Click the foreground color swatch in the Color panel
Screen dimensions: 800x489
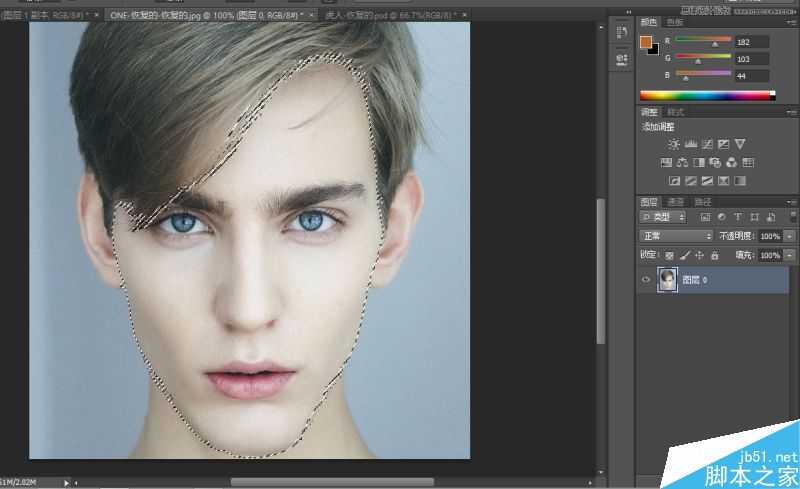point(646,42)
